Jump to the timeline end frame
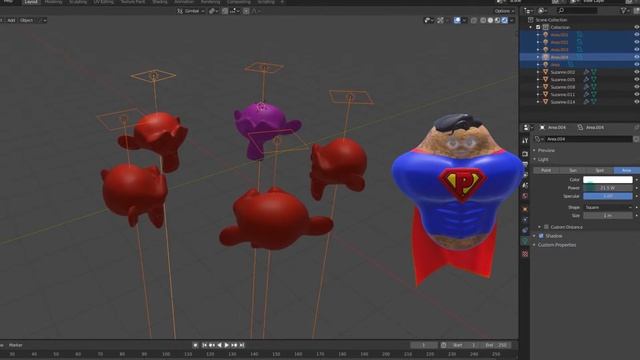The height and width of the screenshot is (360, 640). pos(242,345)
